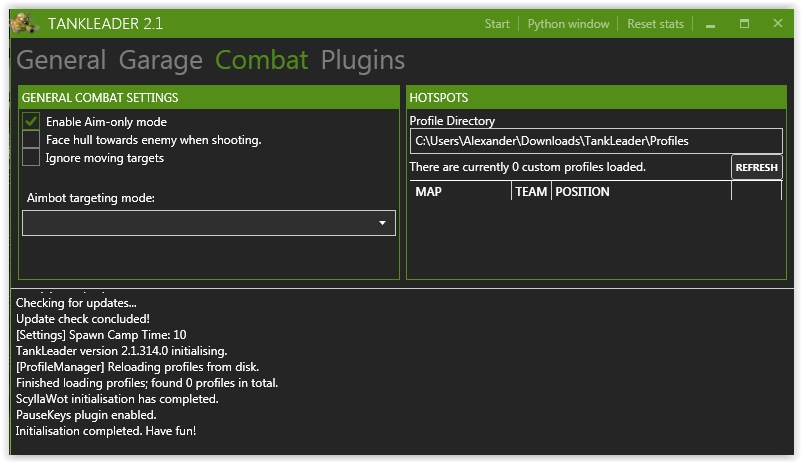This screenshot has width=802, height=463.
Task: Tick Ignore moving targets checkbox
Action: click(x=31, y=157)
